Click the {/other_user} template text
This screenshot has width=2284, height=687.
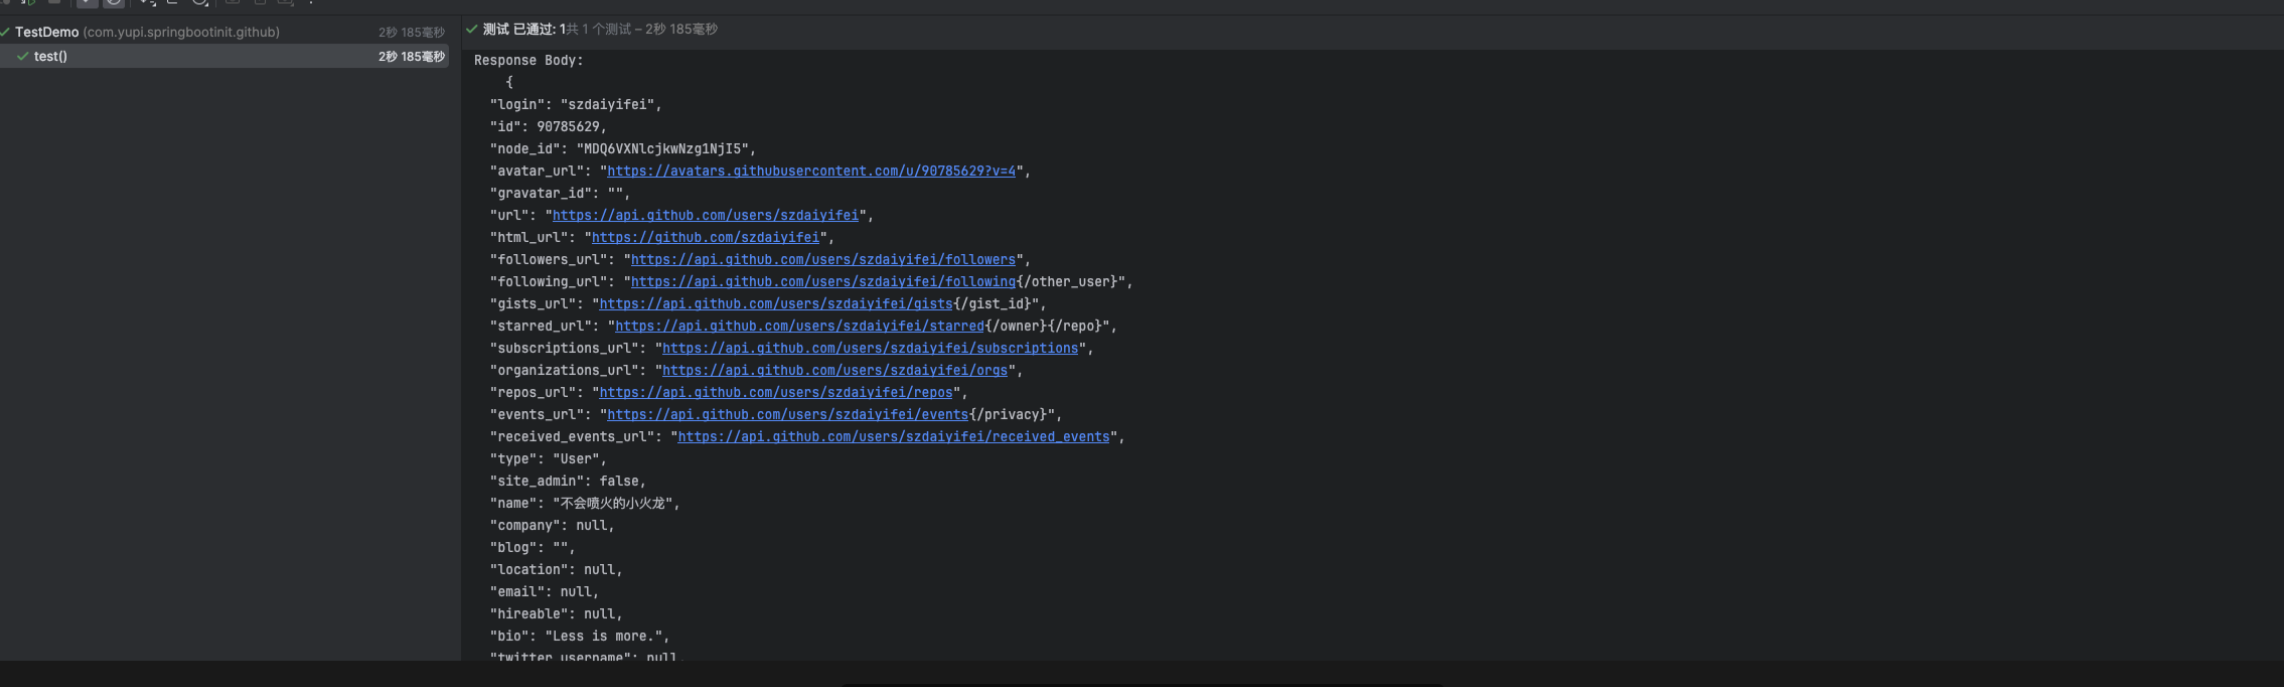1067,281
